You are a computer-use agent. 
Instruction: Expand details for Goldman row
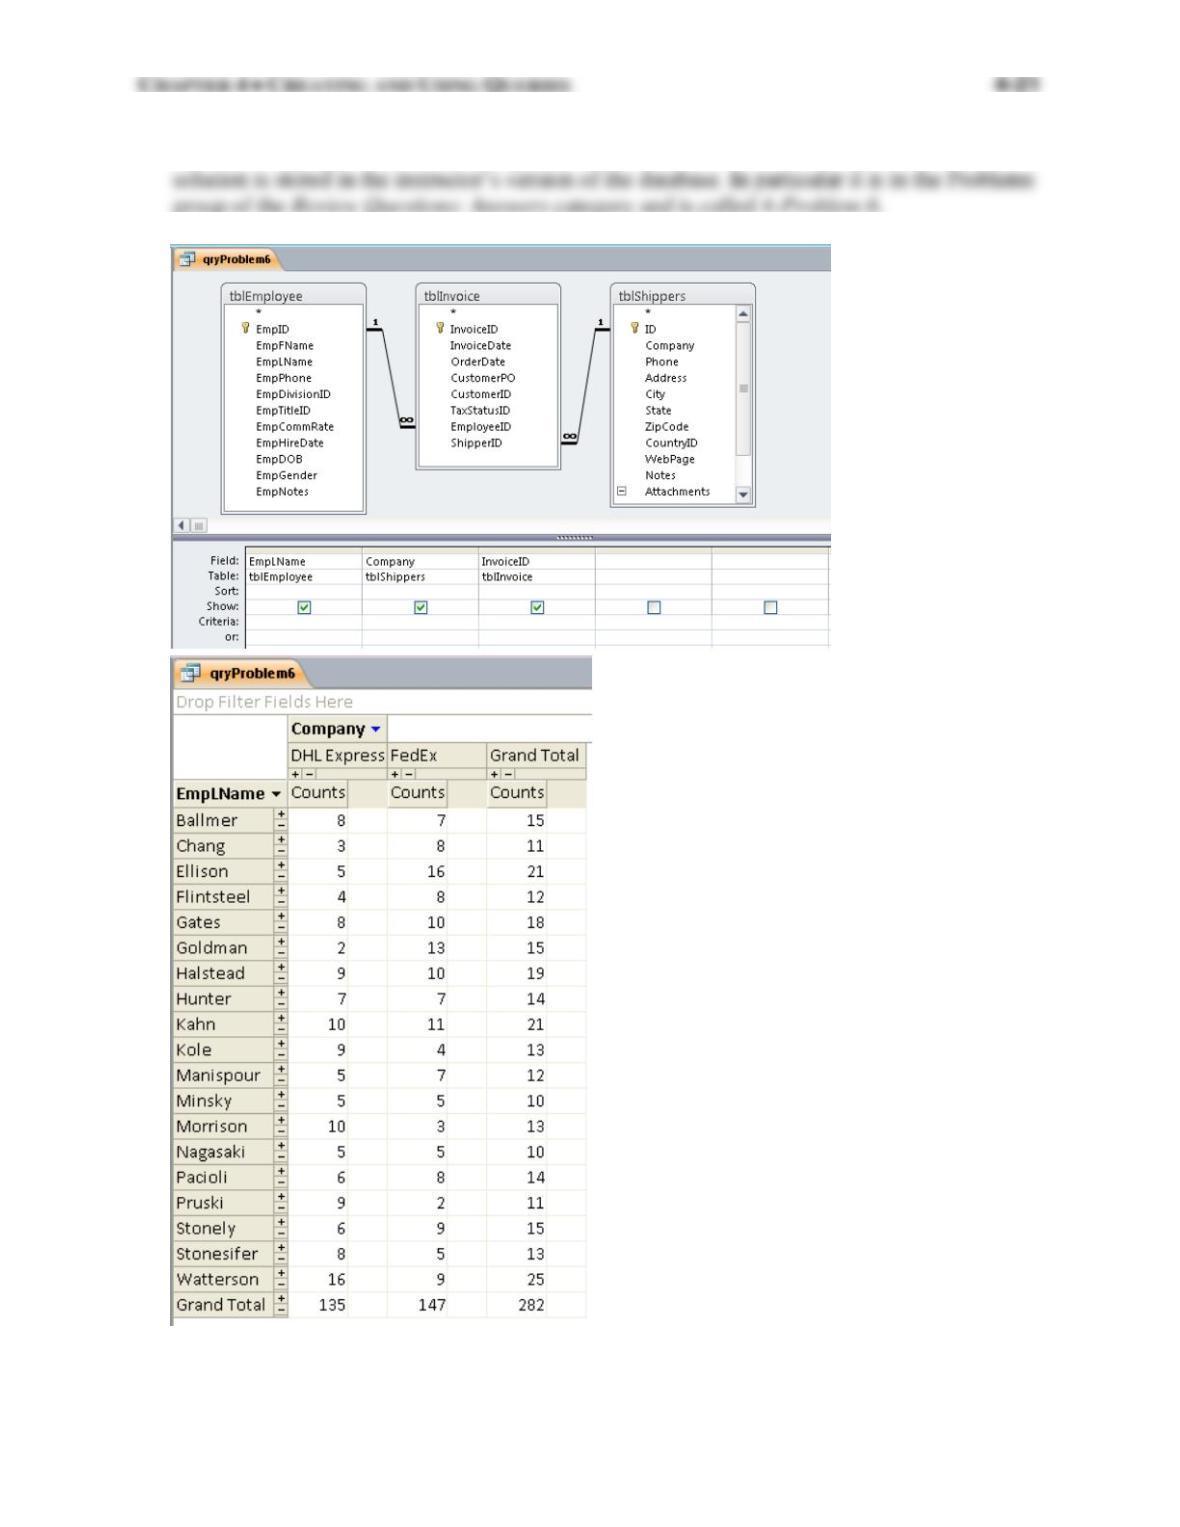(x=281, y=943)
